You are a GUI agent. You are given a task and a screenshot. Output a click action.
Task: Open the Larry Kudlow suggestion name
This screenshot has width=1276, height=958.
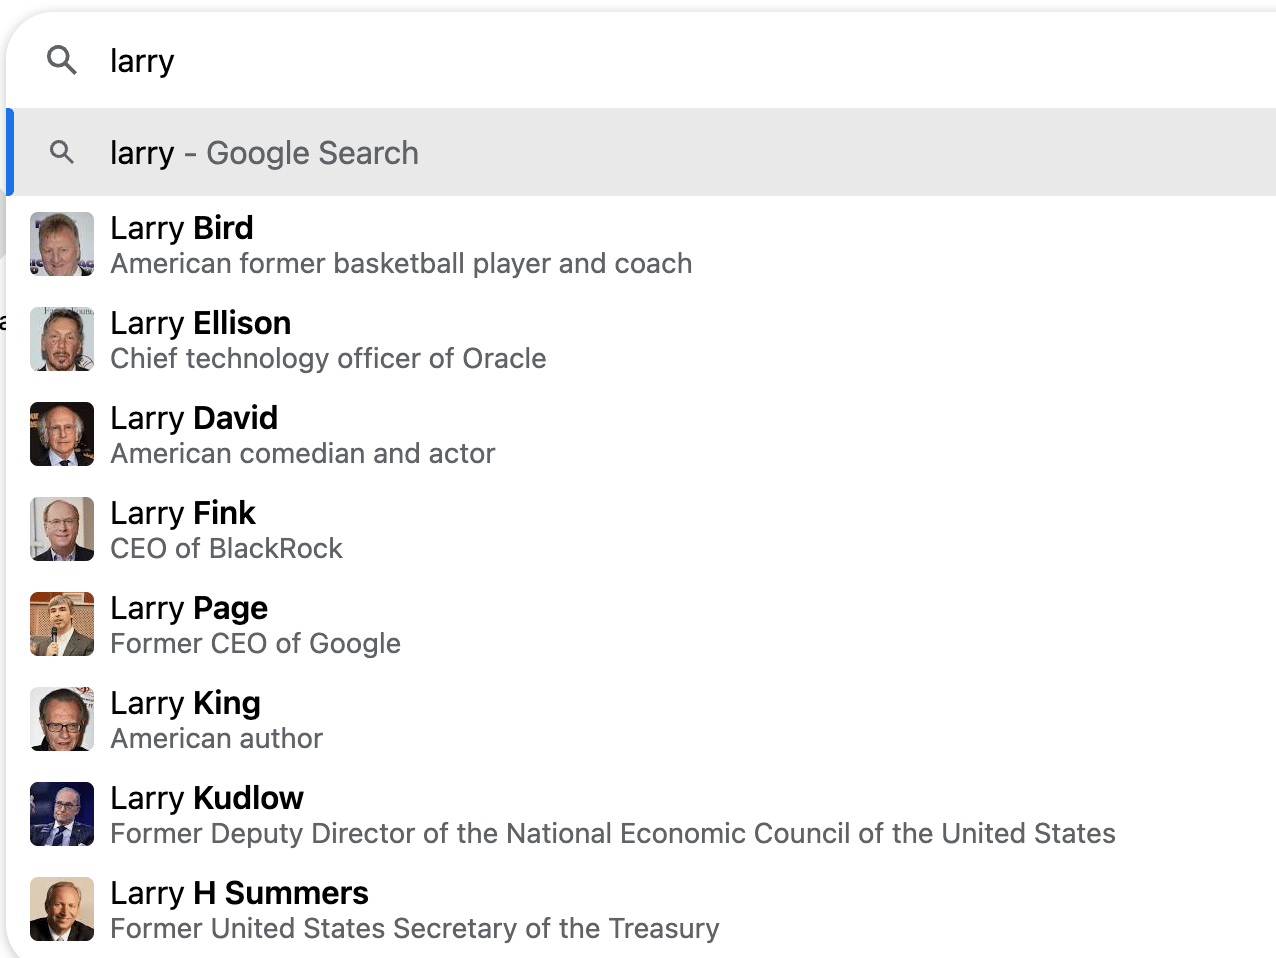coord(206,798)
